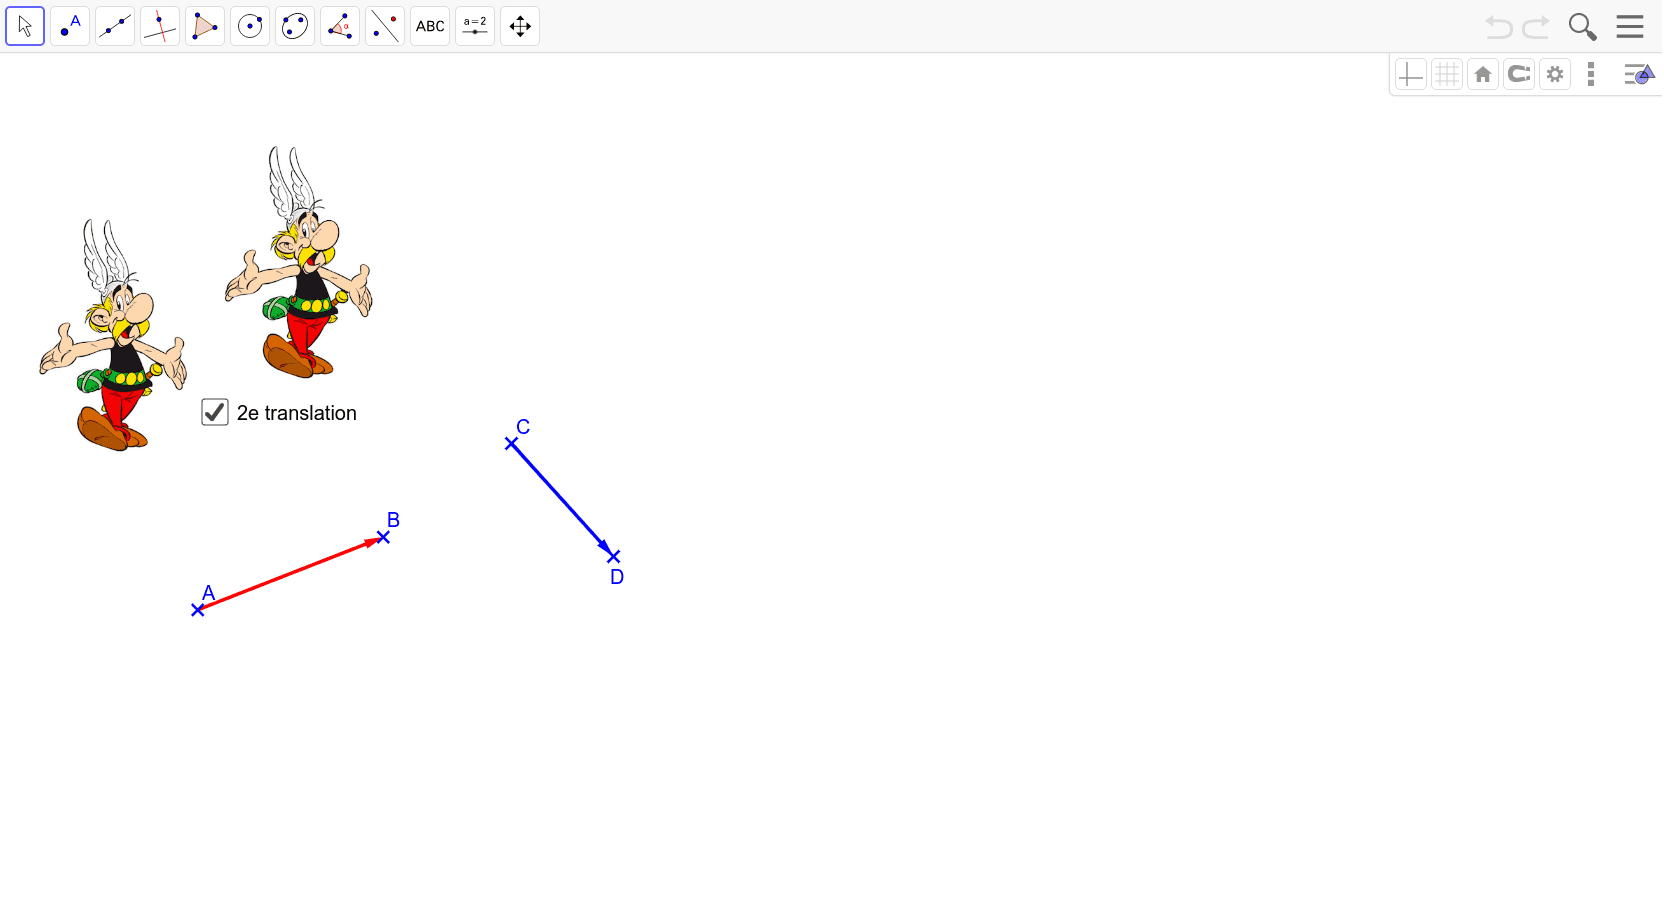Image resolution: width=1664 pixels, height=918 pixels.
Task: Click the Redo arrow
Action: [x=1536, y=27]
